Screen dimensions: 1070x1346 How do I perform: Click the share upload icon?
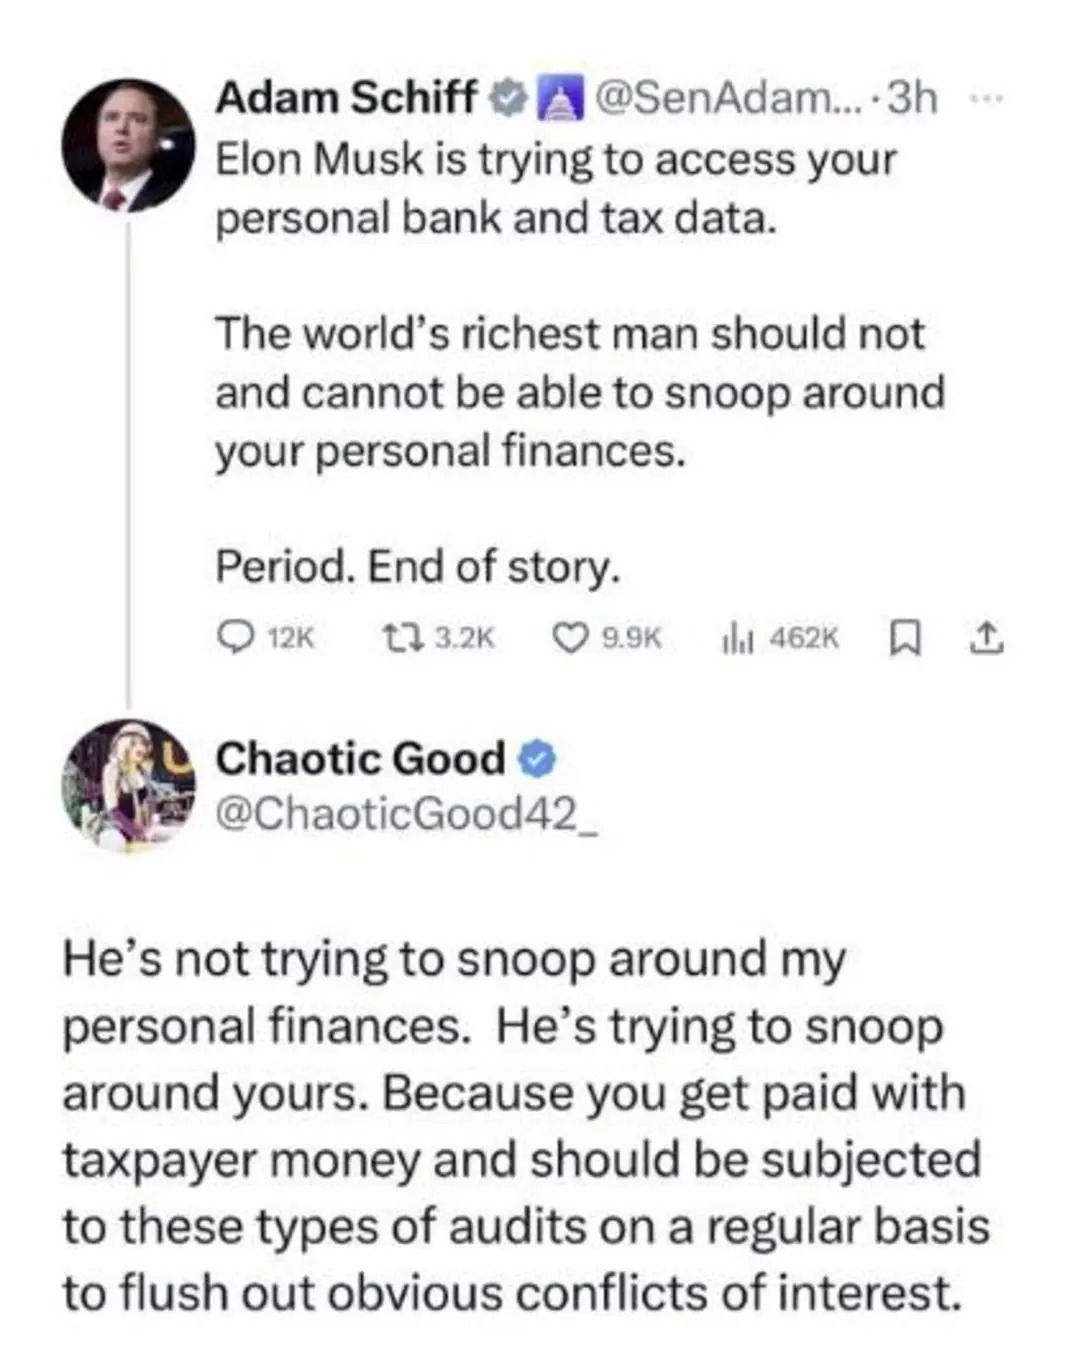[985, 637]
